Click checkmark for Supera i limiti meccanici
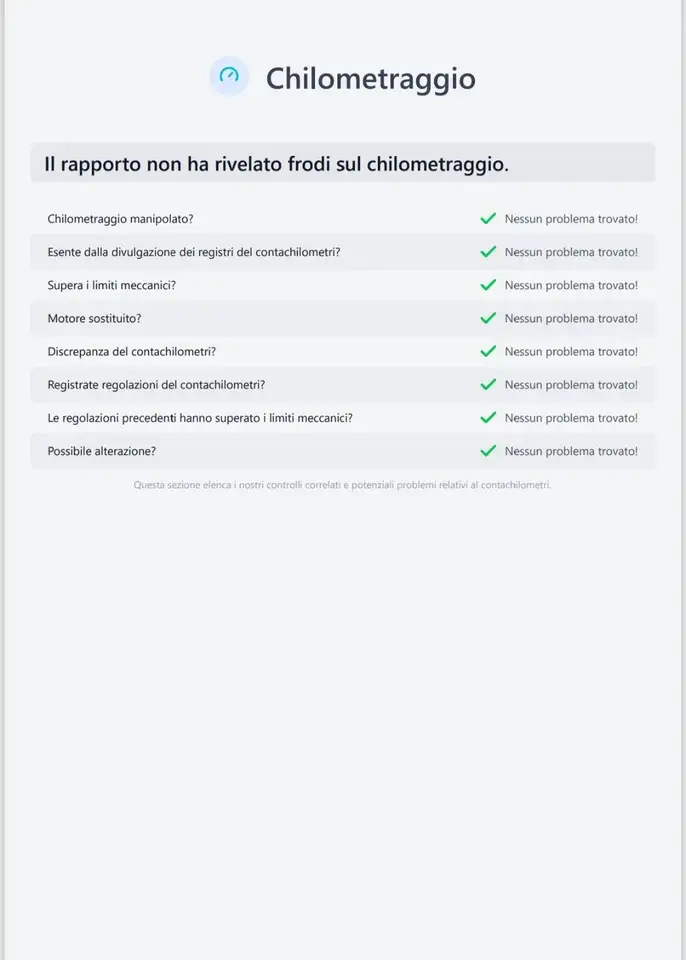Screen dimensions: 686x960 pyautogui.click(x=488, y=285)
